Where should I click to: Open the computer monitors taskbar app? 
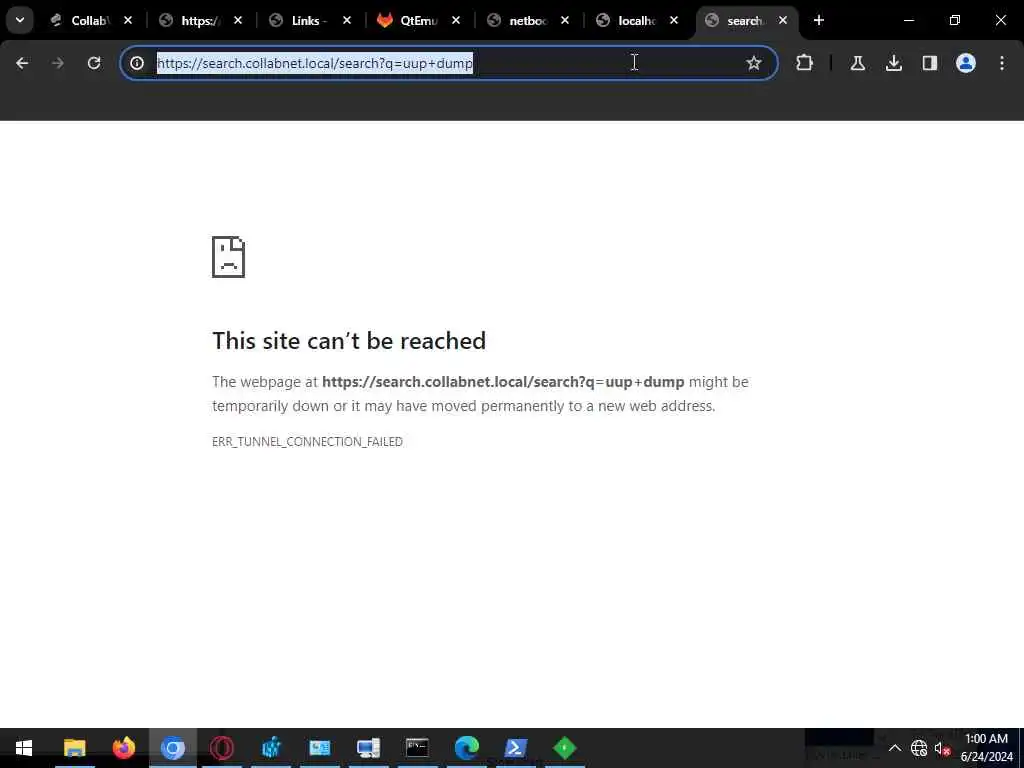368,748
